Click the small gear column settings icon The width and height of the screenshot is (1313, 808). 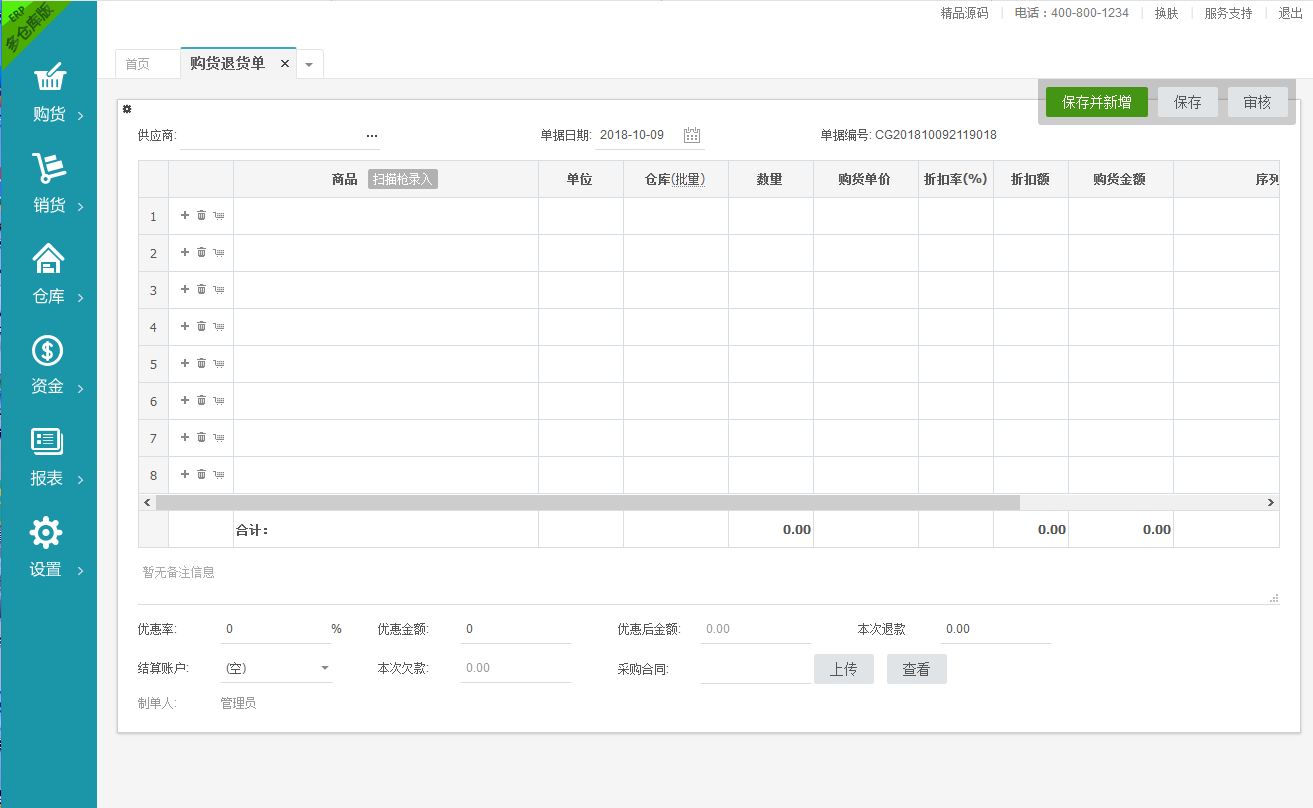[x=127, y=109]
